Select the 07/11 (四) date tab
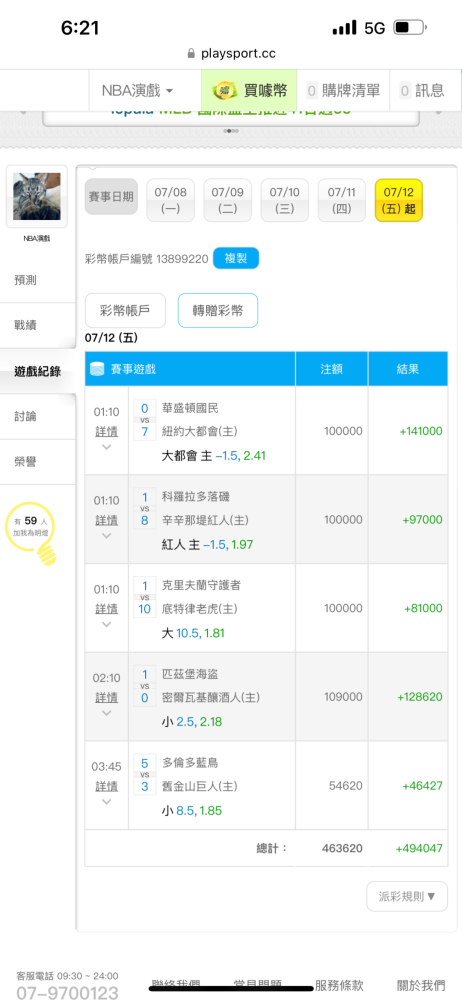The width and height of the screenshot is (462, 1000). point(341,200)
